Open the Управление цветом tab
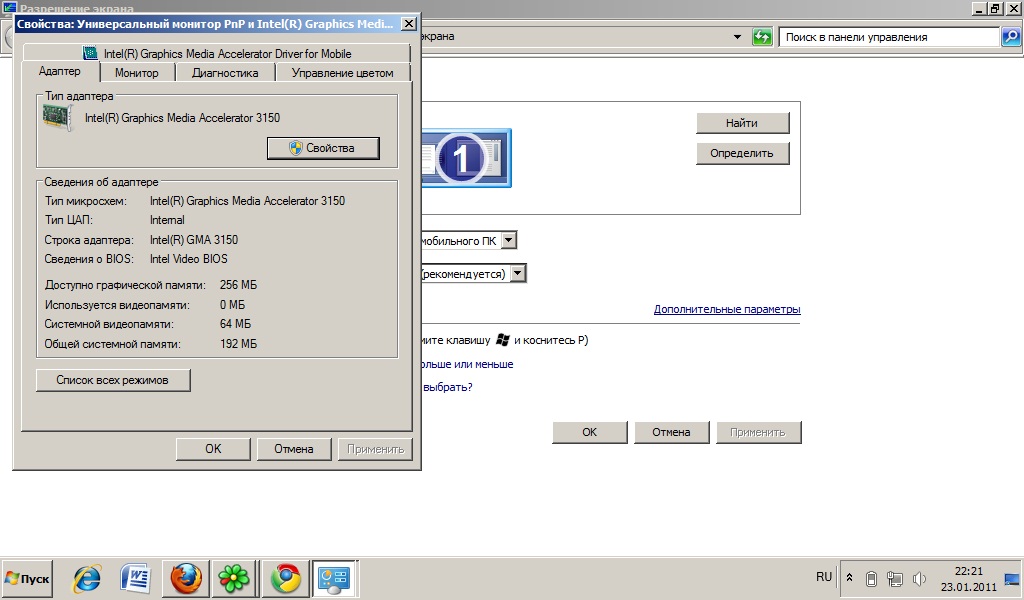This screenshot has width=1024, height=600. coord(342,72)
